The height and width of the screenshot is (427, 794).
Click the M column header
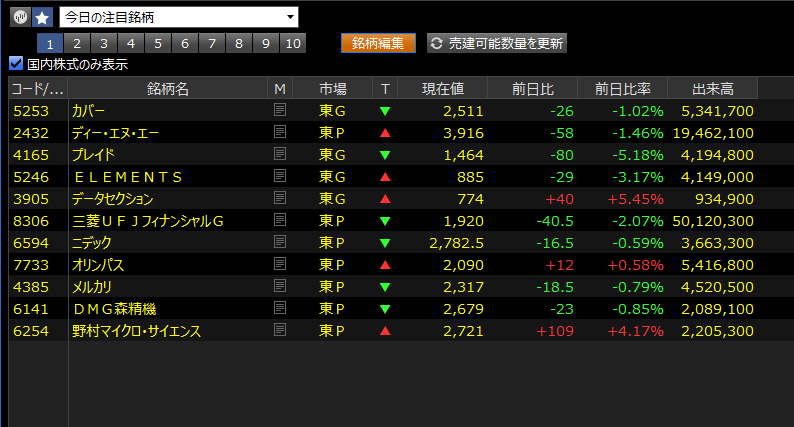[280, 89]
